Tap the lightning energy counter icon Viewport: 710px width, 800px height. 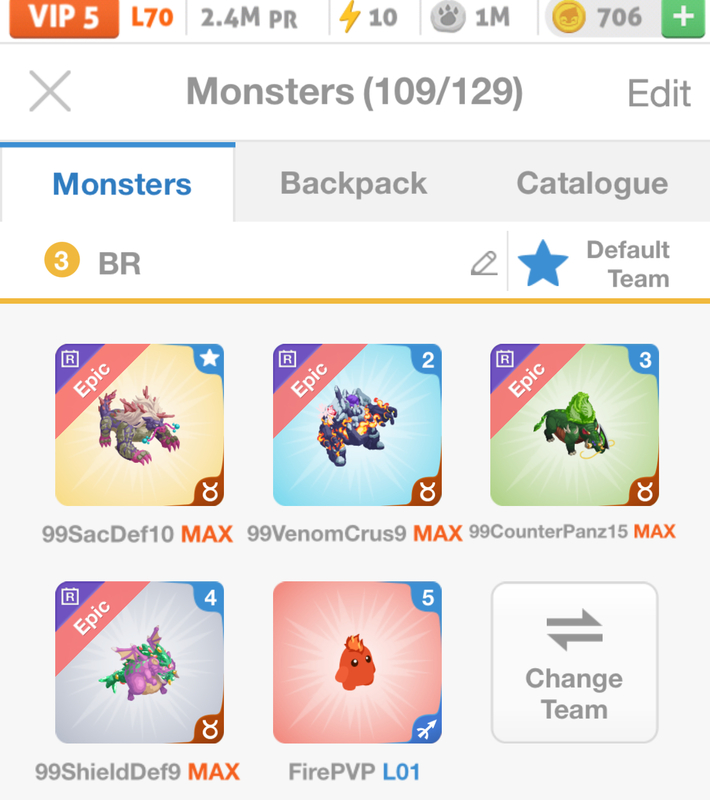350,17
